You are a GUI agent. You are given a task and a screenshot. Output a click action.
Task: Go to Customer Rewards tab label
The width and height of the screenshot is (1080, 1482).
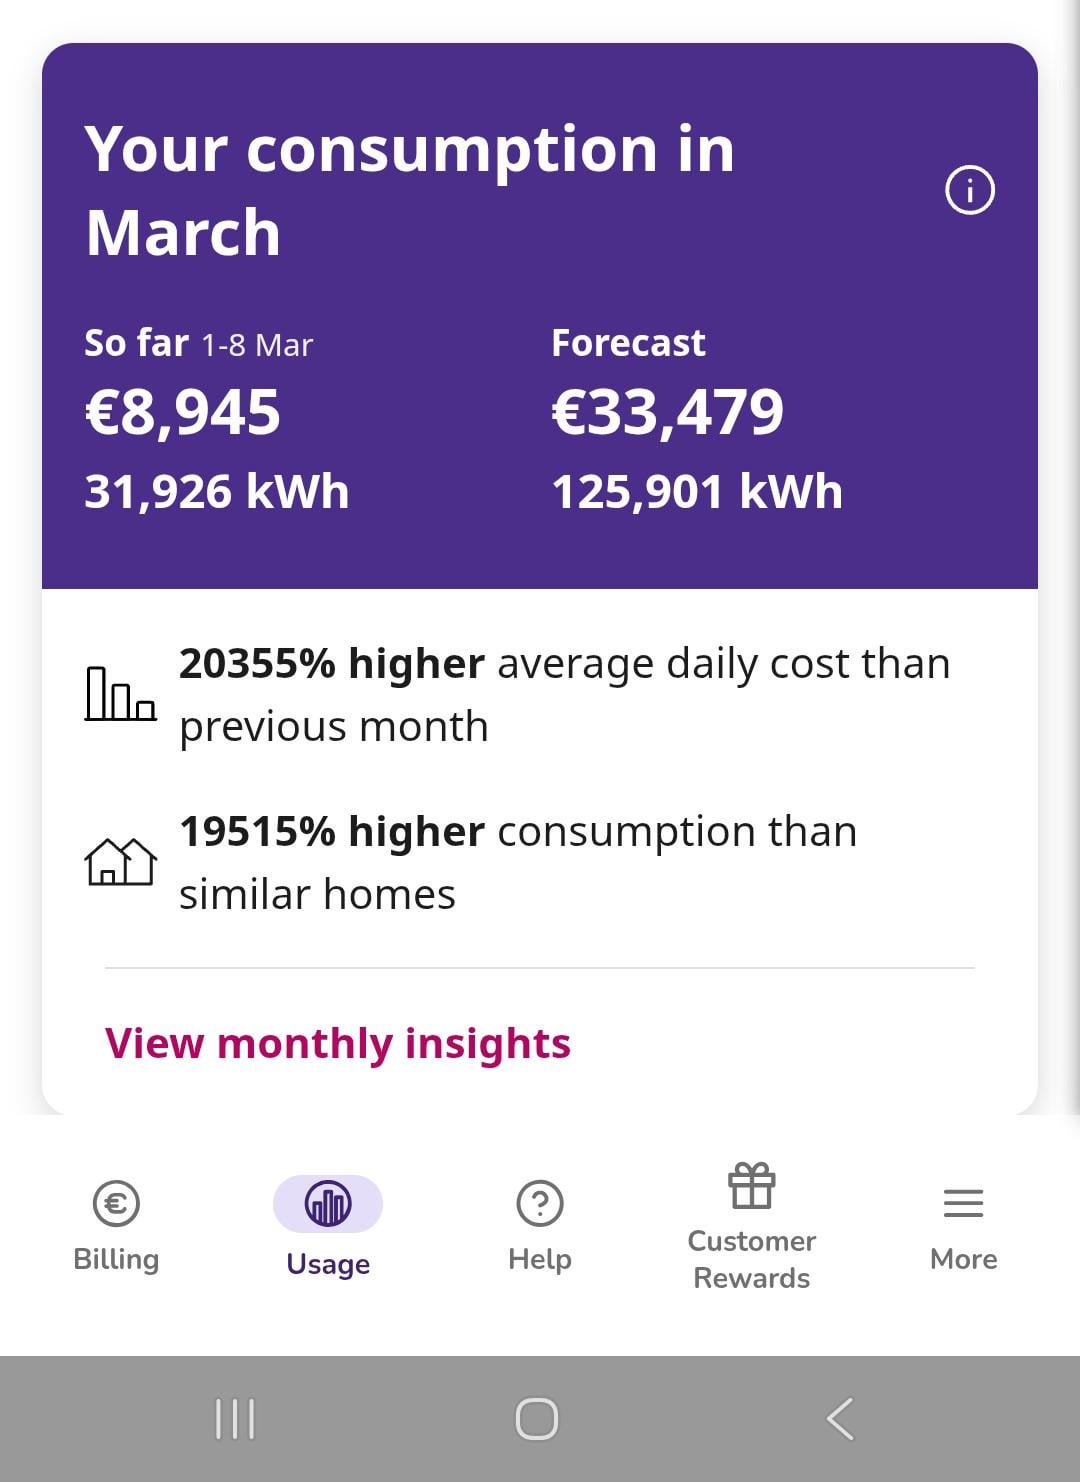coord(751,1259)
